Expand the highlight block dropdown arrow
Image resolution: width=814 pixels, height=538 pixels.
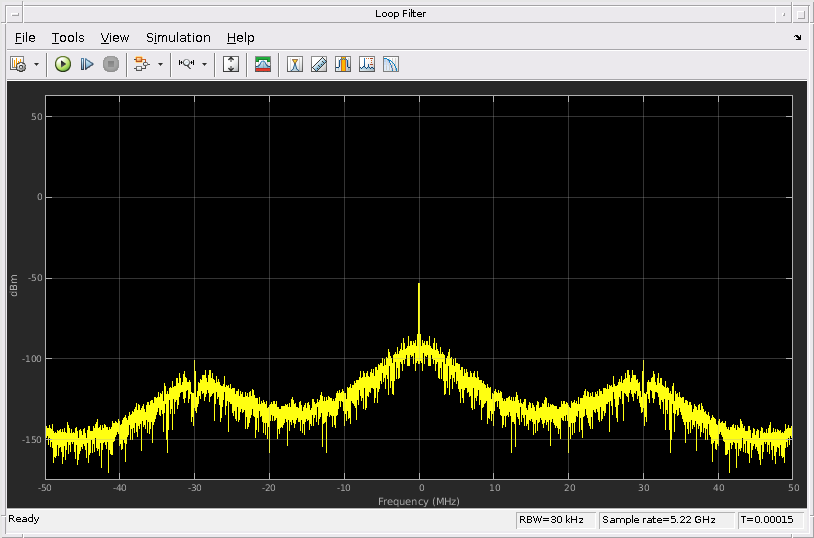(x=161, y=64)
